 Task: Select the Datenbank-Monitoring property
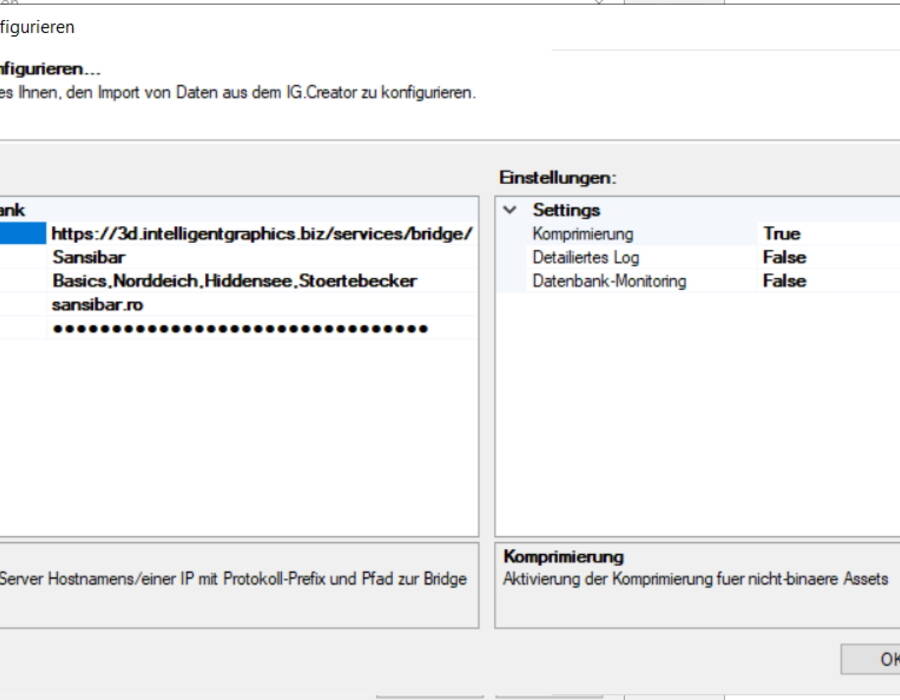[609, 281]
